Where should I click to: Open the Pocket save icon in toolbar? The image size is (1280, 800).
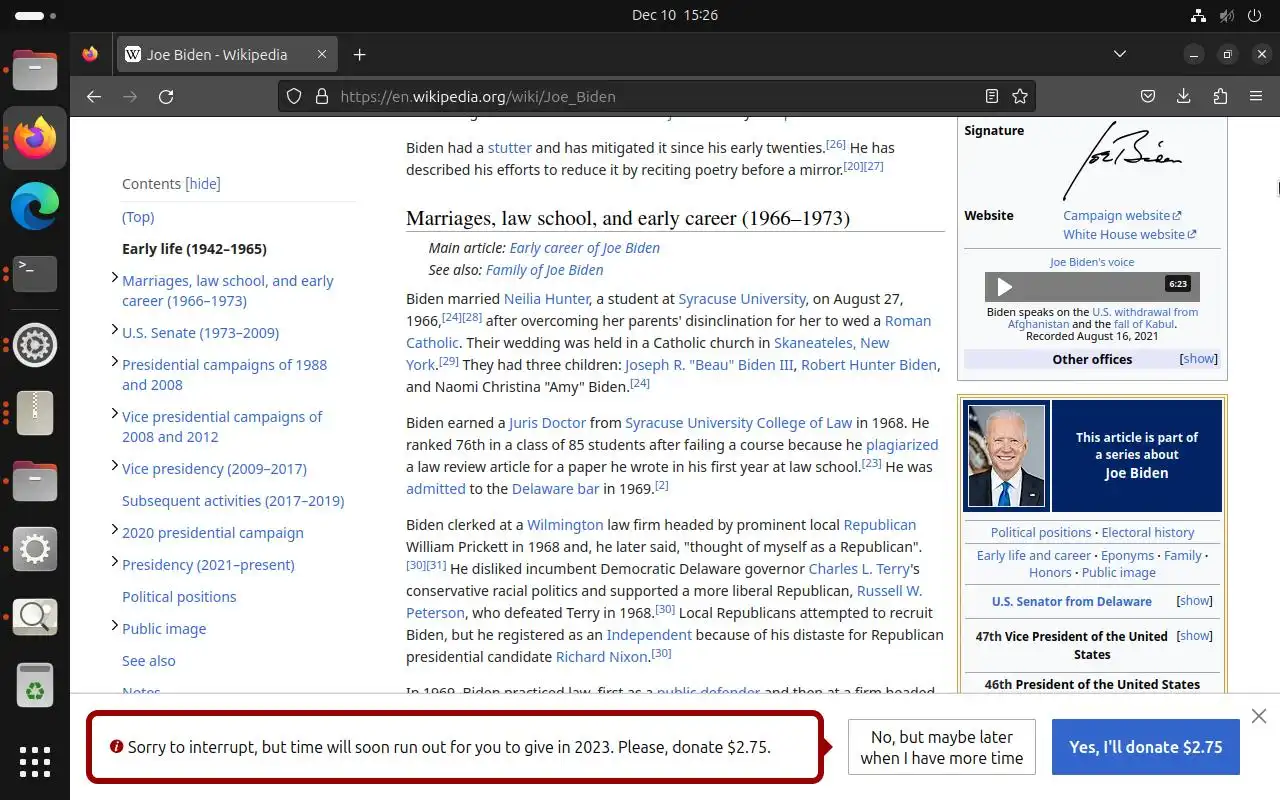pyautogui.click(x=1148, y=97)
